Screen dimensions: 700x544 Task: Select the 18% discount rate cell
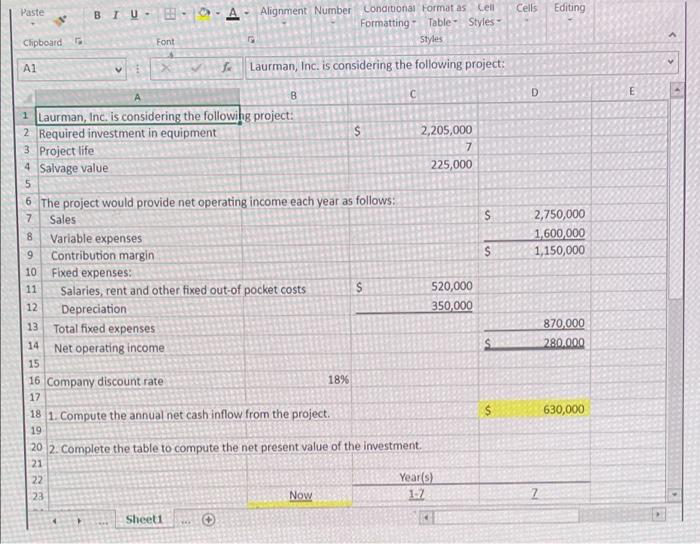pyautogui.click(x=298, y=380)
